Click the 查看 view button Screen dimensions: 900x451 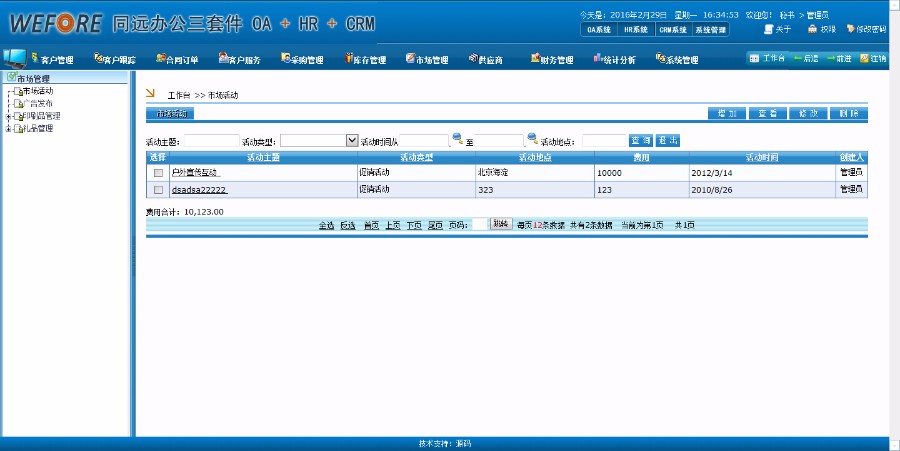pos(767,114)
